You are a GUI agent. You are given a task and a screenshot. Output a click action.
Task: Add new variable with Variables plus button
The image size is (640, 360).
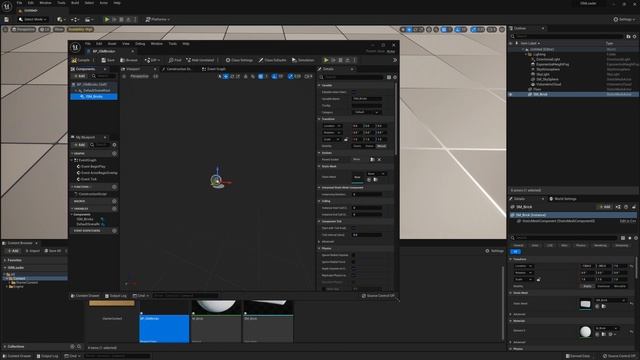114,209
